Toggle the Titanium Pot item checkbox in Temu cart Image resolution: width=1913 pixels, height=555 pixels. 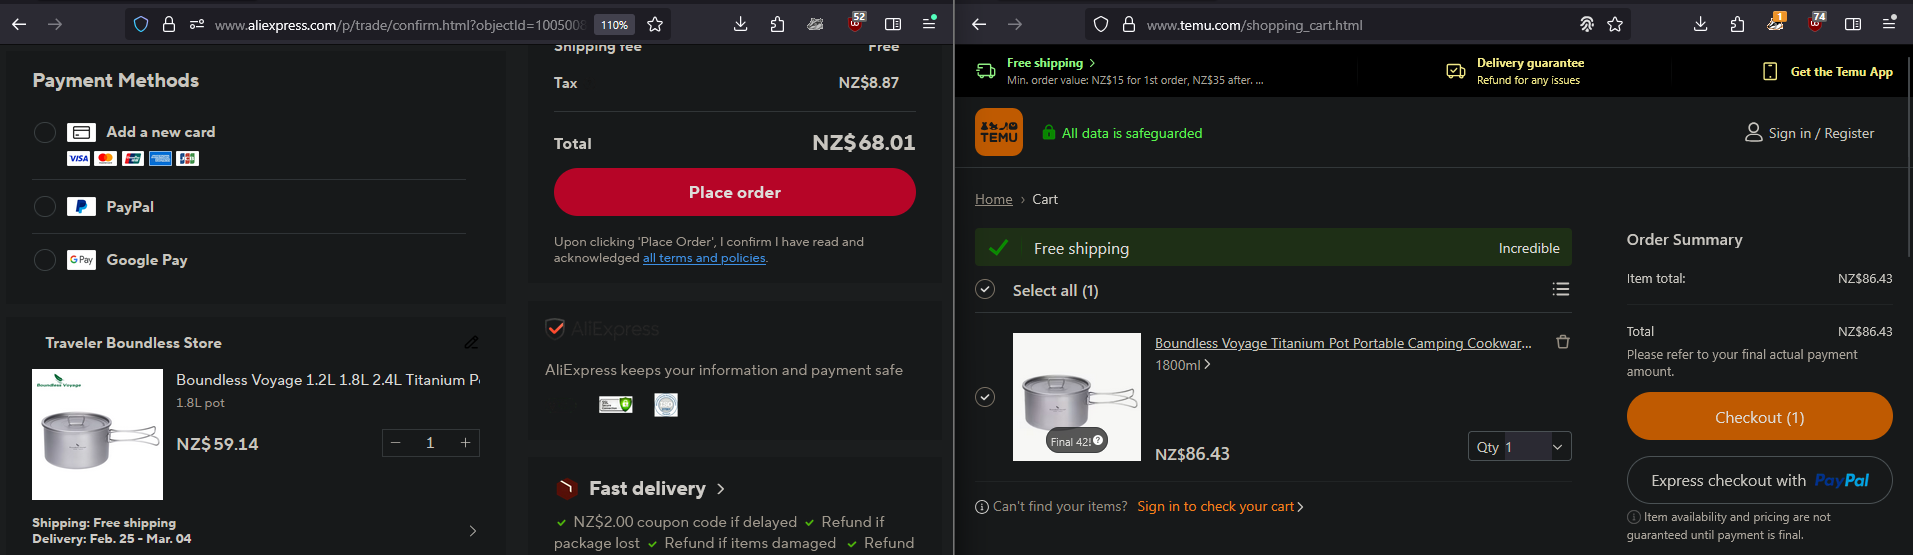985,397
